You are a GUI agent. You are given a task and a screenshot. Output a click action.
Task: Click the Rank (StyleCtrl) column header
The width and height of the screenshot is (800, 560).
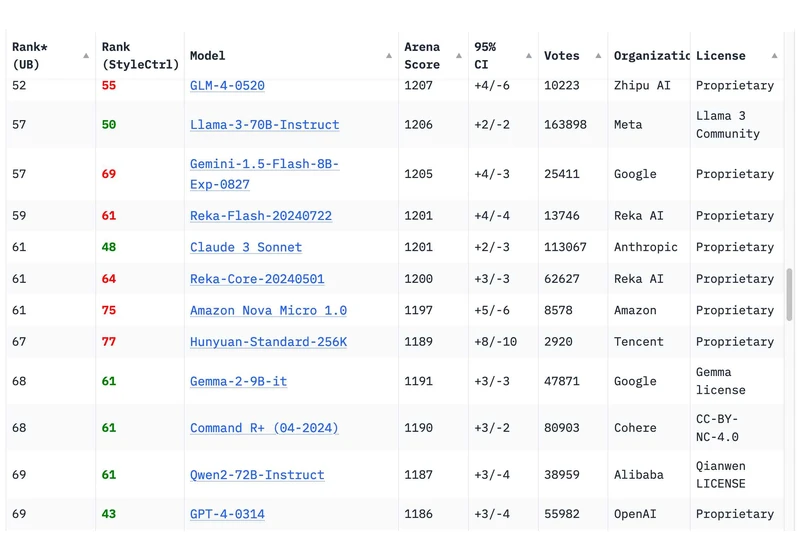(140, 56)
